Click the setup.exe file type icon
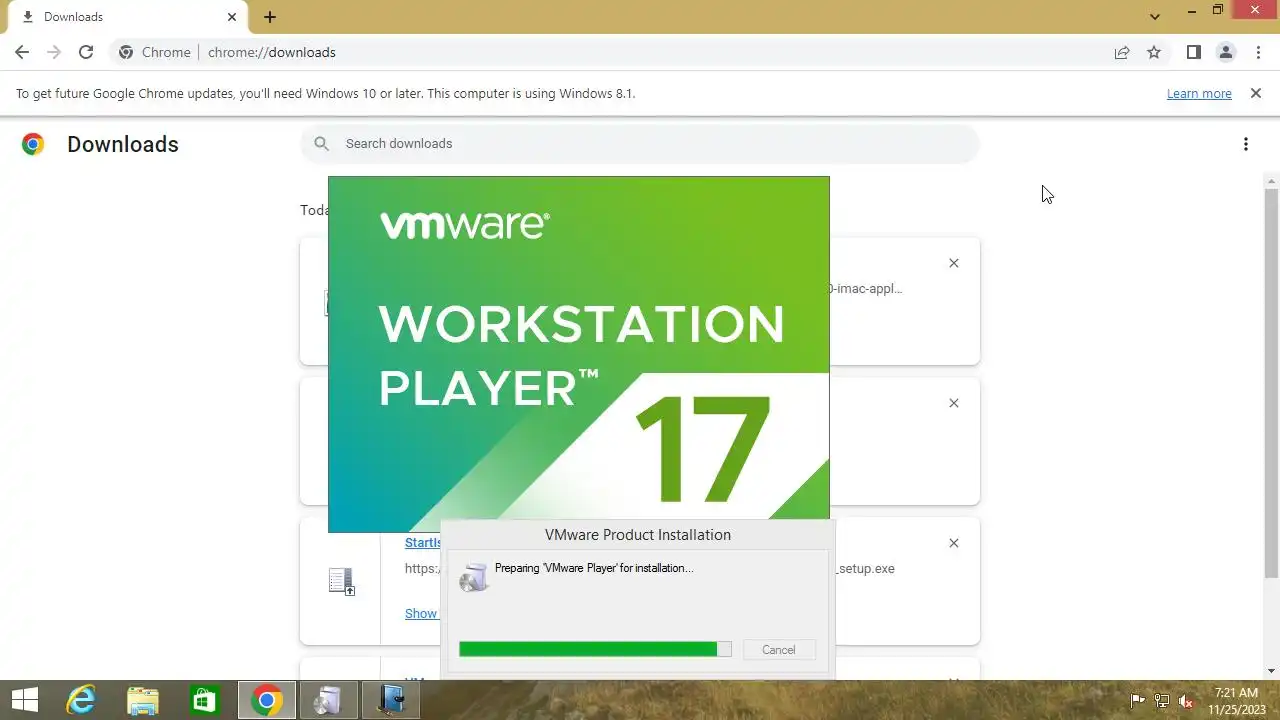1280x720 pixels. tap(341, 582)
